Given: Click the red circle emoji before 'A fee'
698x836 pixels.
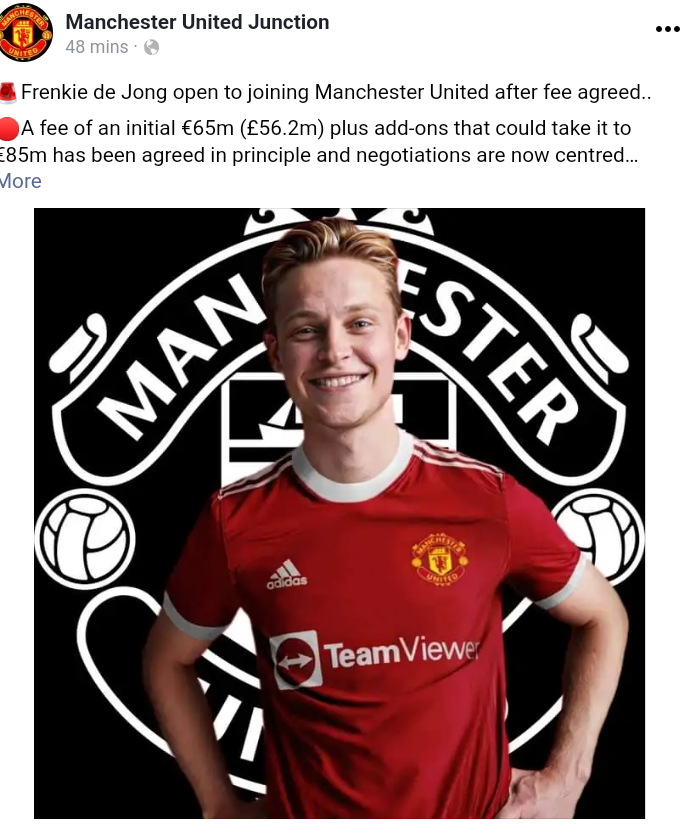Looking at the screenshot, I should pos(9,128).
